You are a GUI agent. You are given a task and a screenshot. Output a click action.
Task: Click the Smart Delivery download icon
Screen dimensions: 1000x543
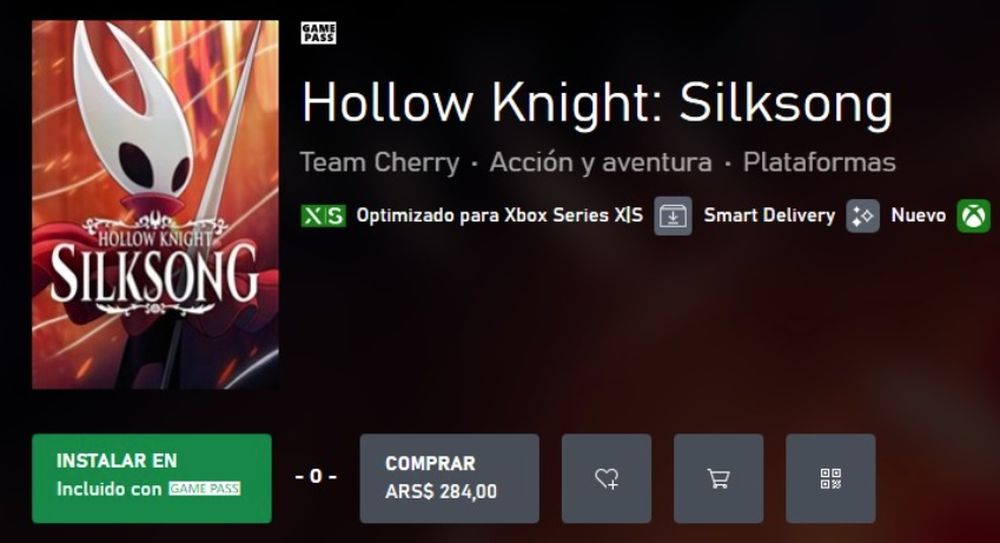point(673,216)
